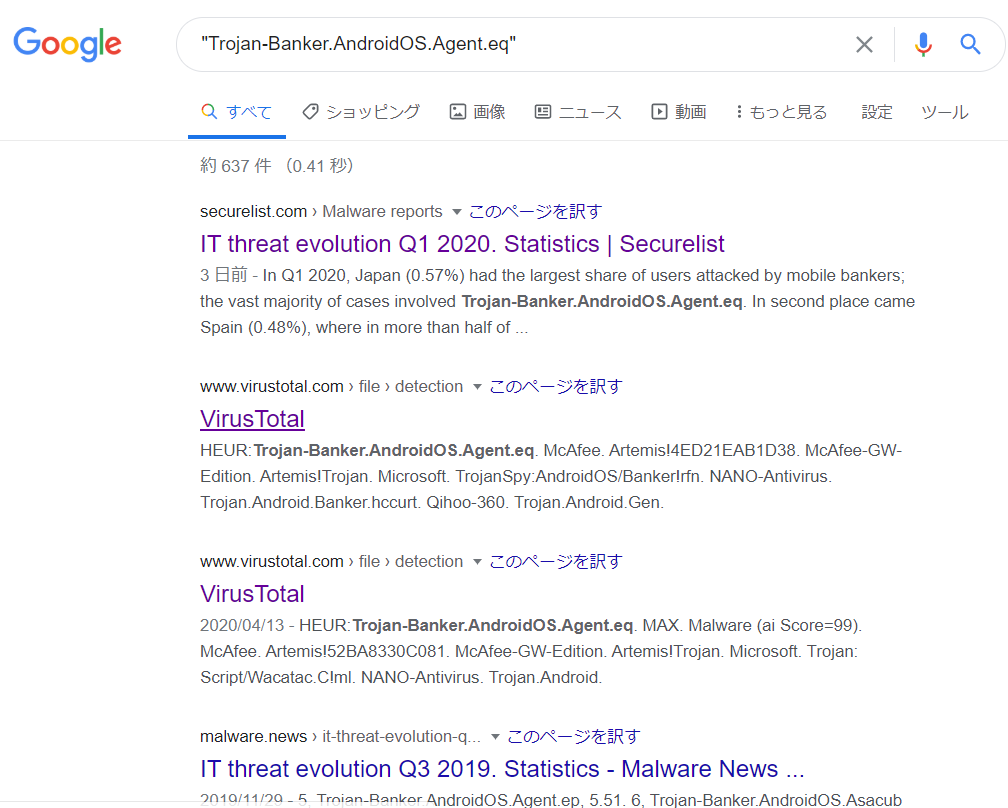
Task: Click the play icon on 動画 tab
Action: [659, 112]
